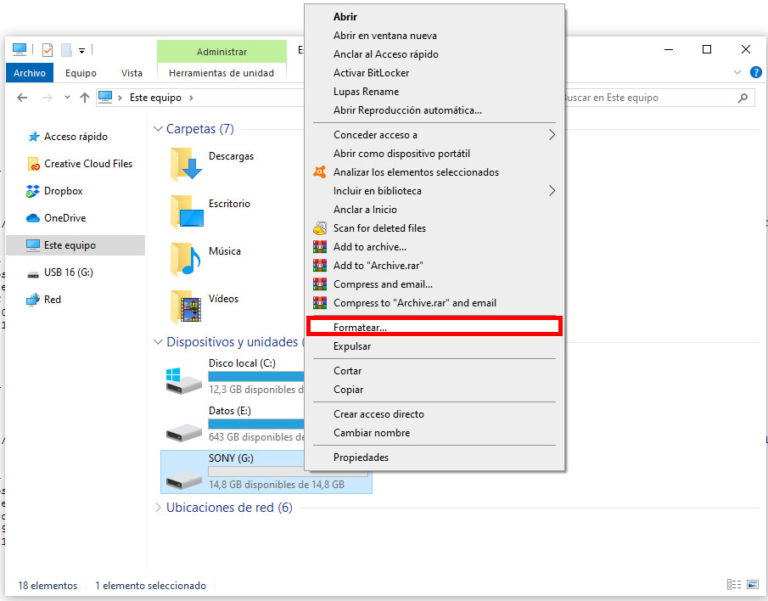768x601 pixels.
Task: Click Expulsar to eject the drive
Action: click(352, 346)
